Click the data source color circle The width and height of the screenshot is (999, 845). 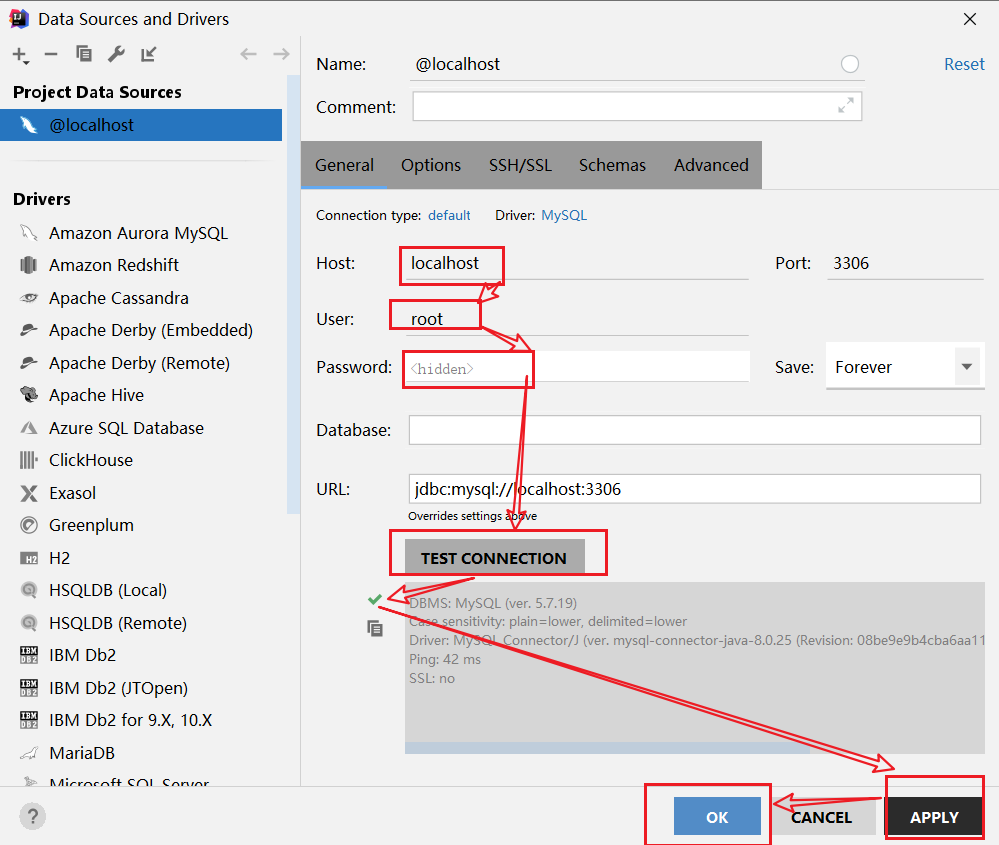(x=850, y=64)
